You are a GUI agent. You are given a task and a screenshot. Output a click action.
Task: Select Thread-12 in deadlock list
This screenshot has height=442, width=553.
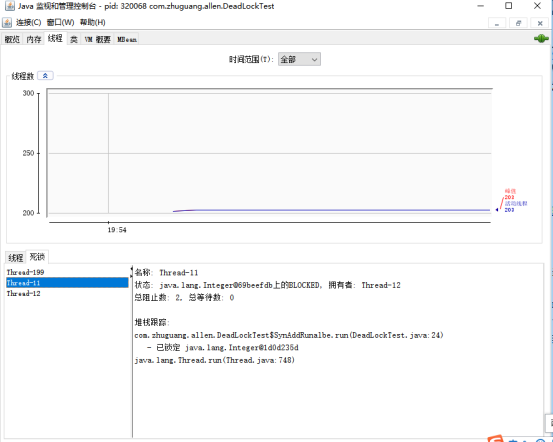(67, 293)
